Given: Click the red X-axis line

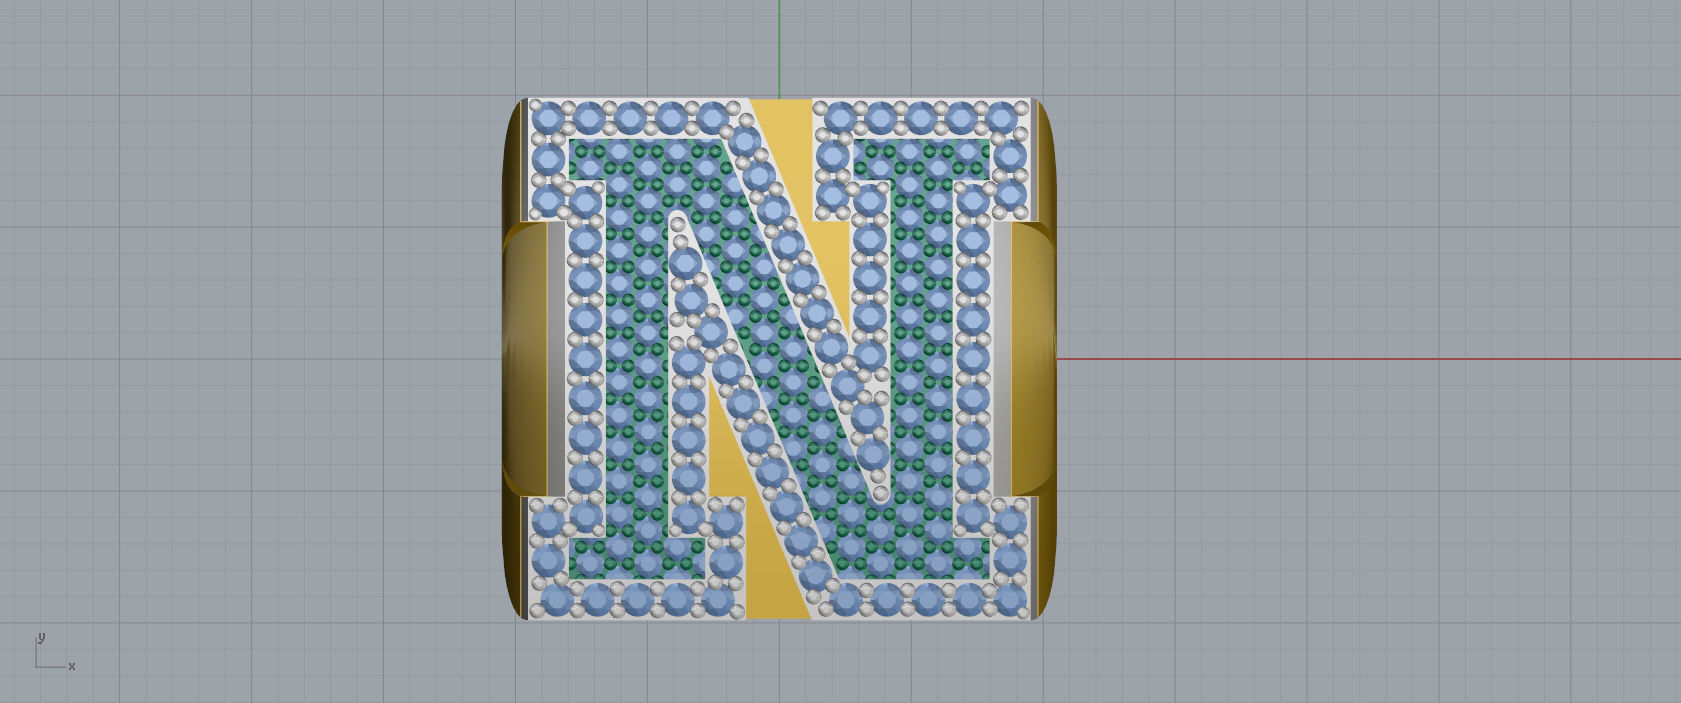Looking at the screenshot, I should 1368,359.
